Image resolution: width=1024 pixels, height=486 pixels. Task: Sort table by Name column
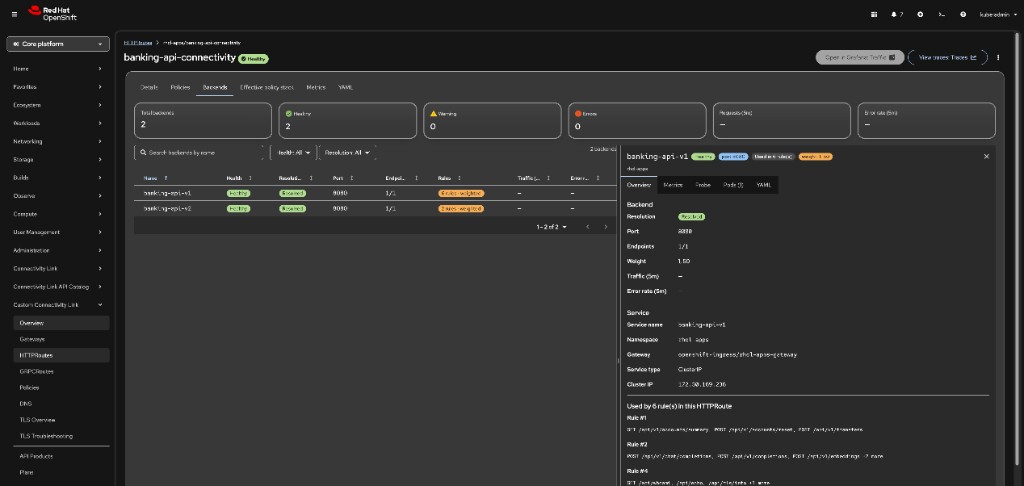(156, 178)
